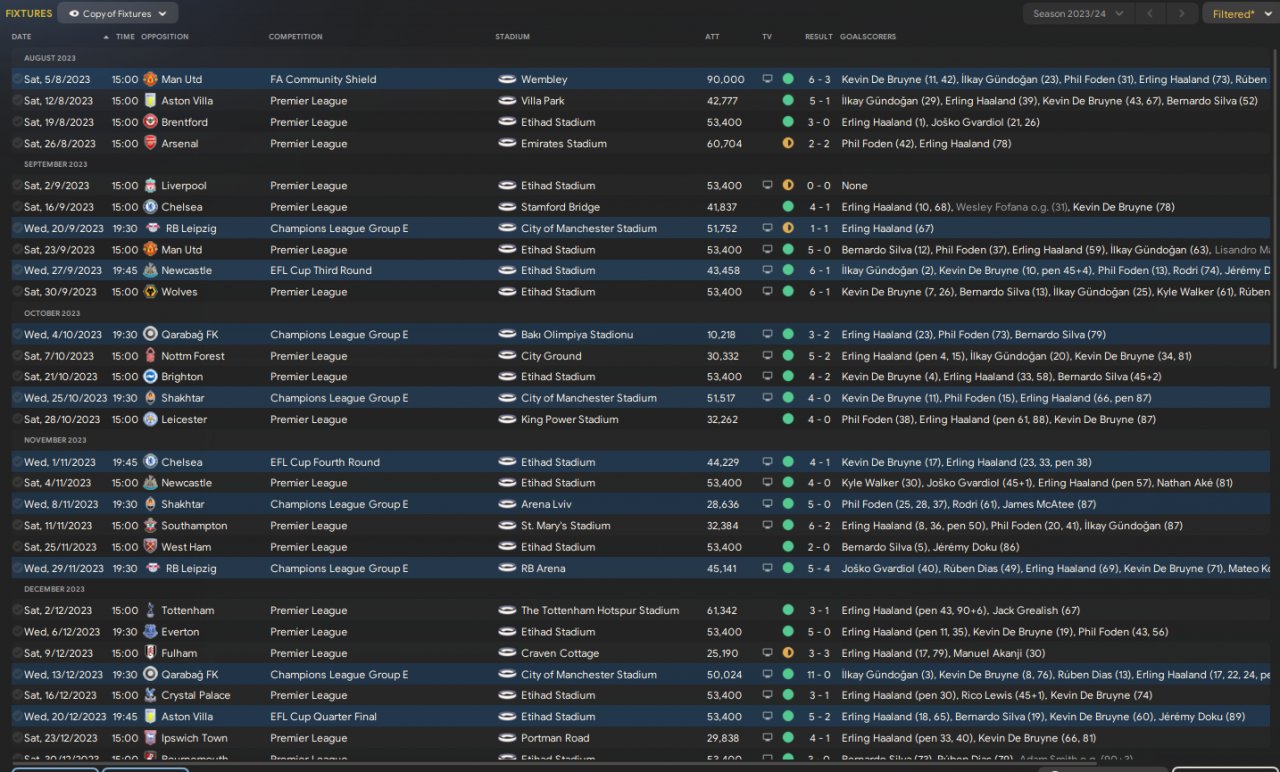Screen dimensions: 1280x772
Task: Toggle the tick on Sat 5/8/2023 row
Action: (x=17, y=79)
